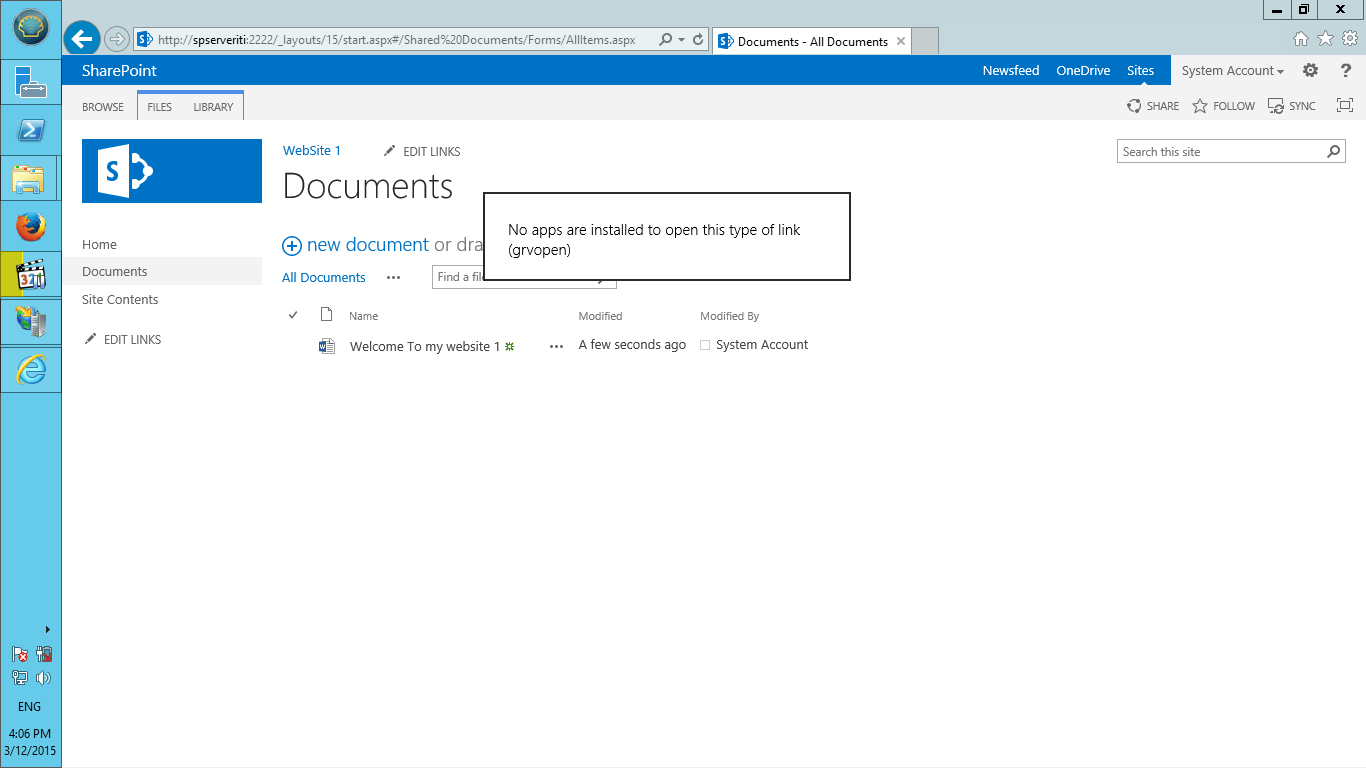Image resolution: width=1366 pixels, height=768 pixels.
Task: Click EDIT LINKS beside WebSite 1
Action: click(422, 152)
